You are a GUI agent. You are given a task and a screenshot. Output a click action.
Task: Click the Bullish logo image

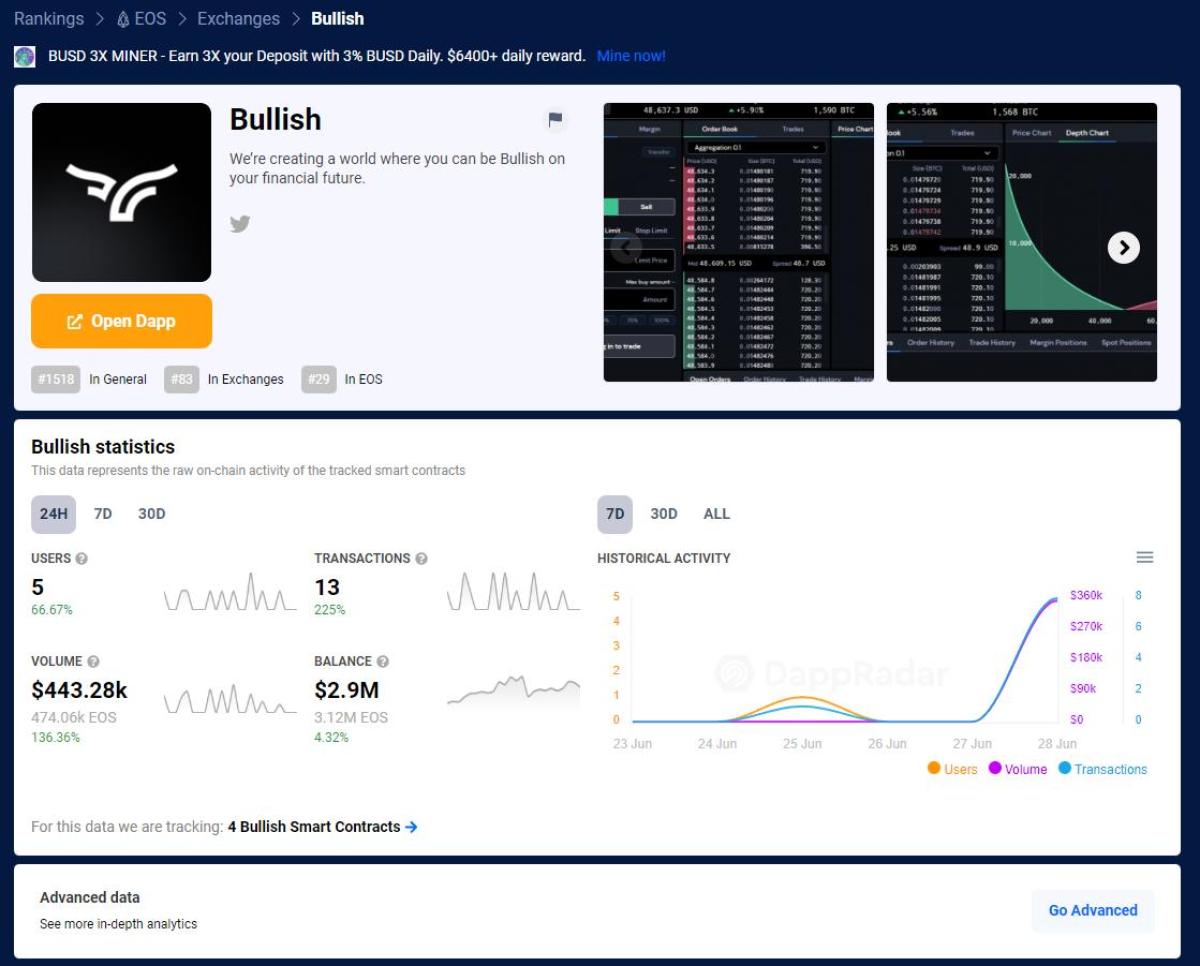[122, 192]
